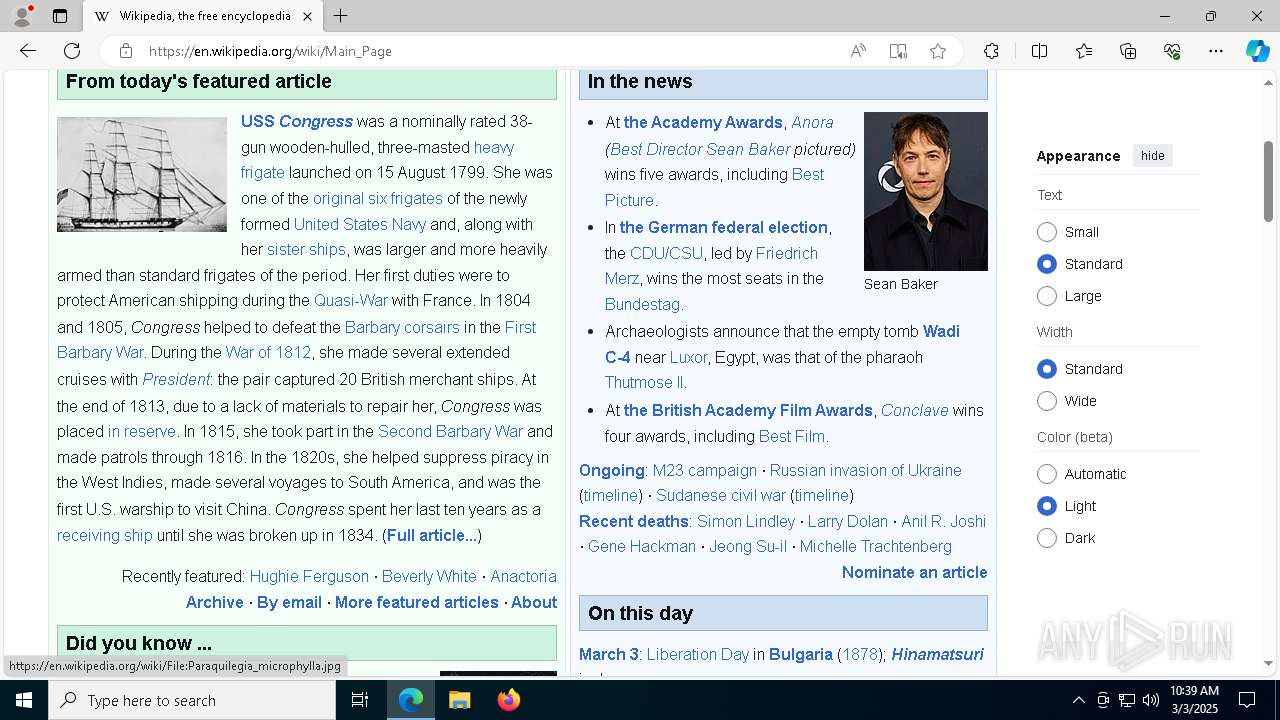The height and width of the screenshot is (720, 1280).
Task: Open the M23 campaign link
Action: point(705,470)
